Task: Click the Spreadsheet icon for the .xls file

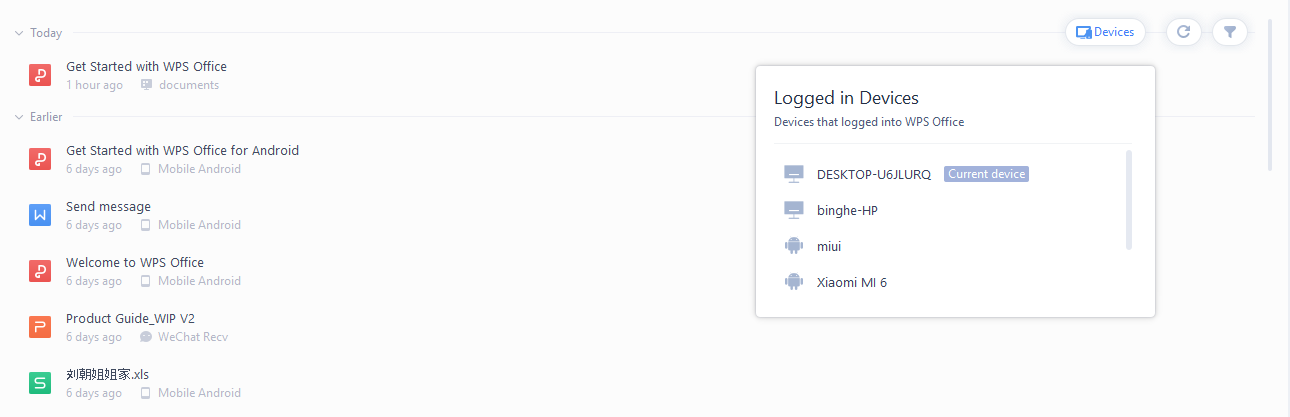Action: click(40, 383)
